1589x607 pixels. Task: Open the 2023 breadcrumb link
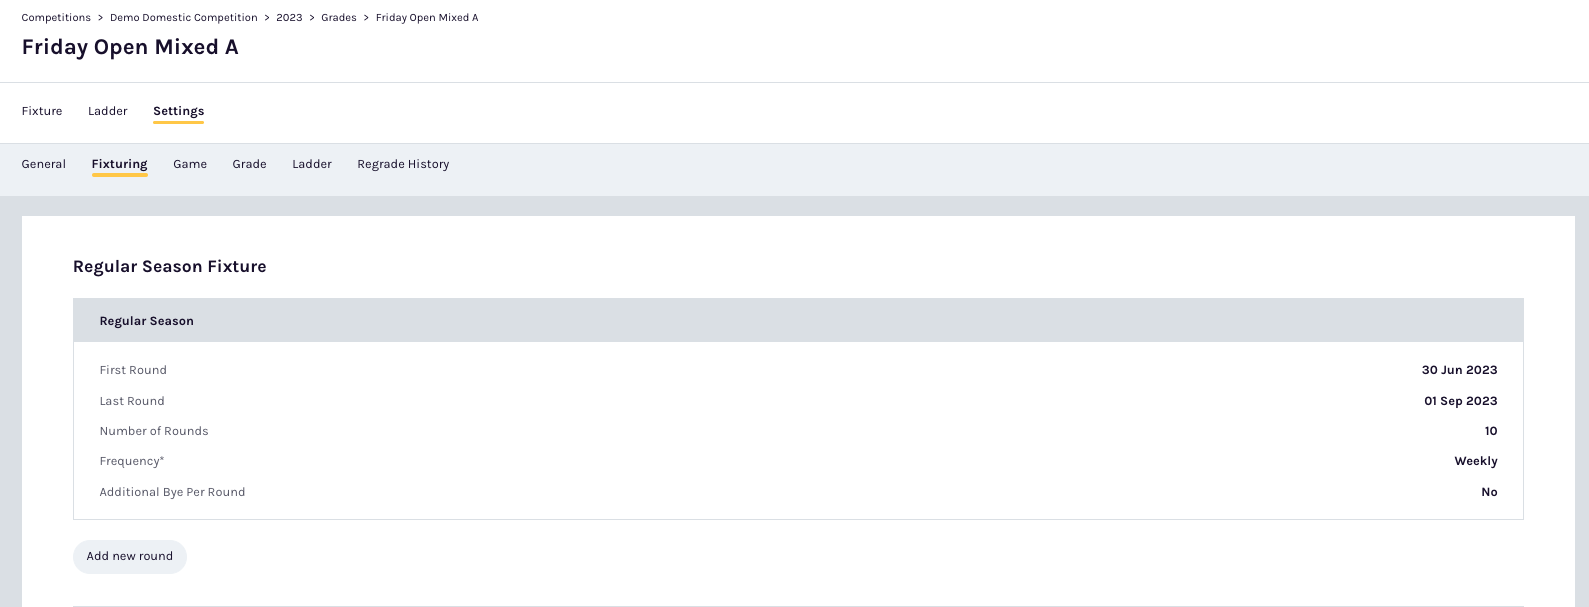click(x=289, y=18)
